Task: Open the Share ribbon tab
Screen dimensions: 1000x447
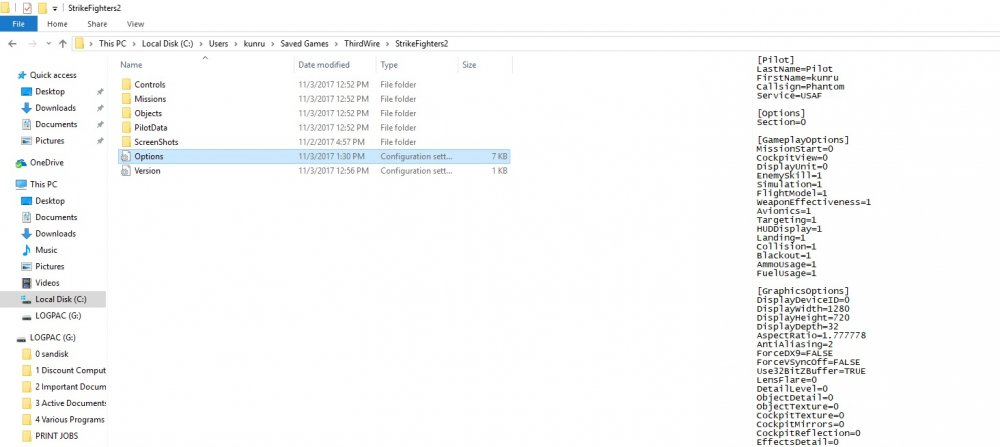Action: [97, 24]
